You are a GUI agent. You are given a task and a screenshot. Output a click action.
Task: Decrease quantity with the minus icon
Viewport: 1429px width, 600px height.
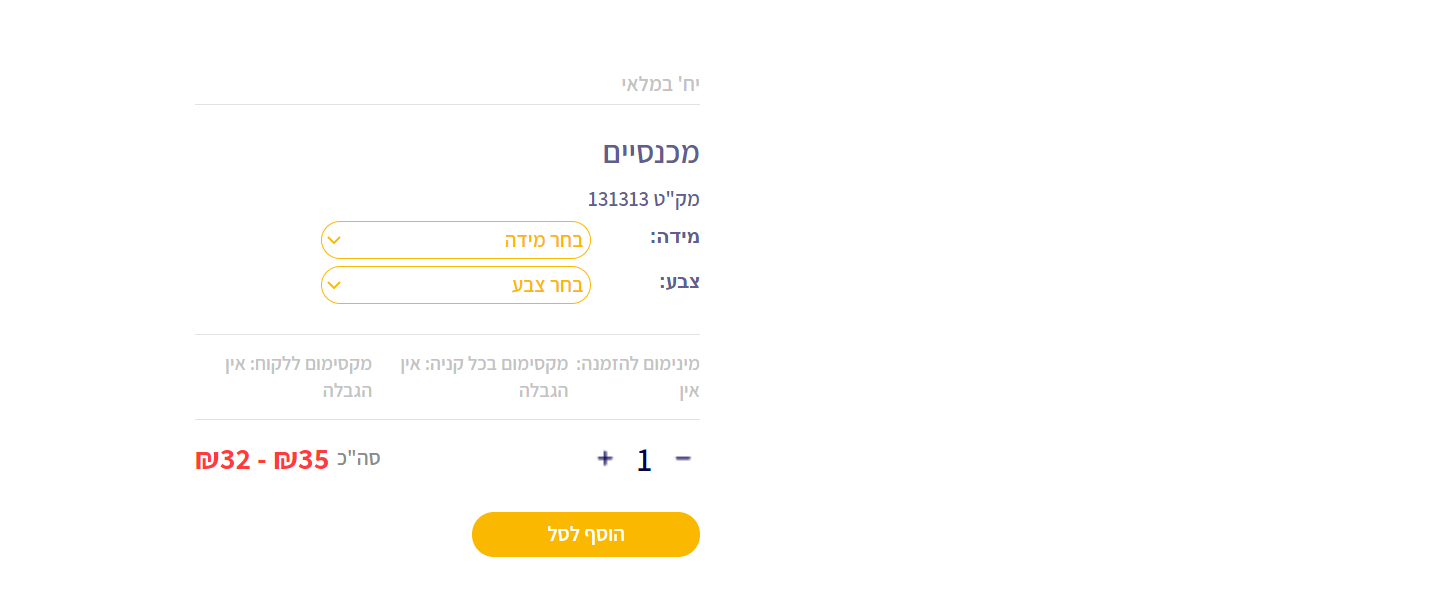tap(683, 458)
